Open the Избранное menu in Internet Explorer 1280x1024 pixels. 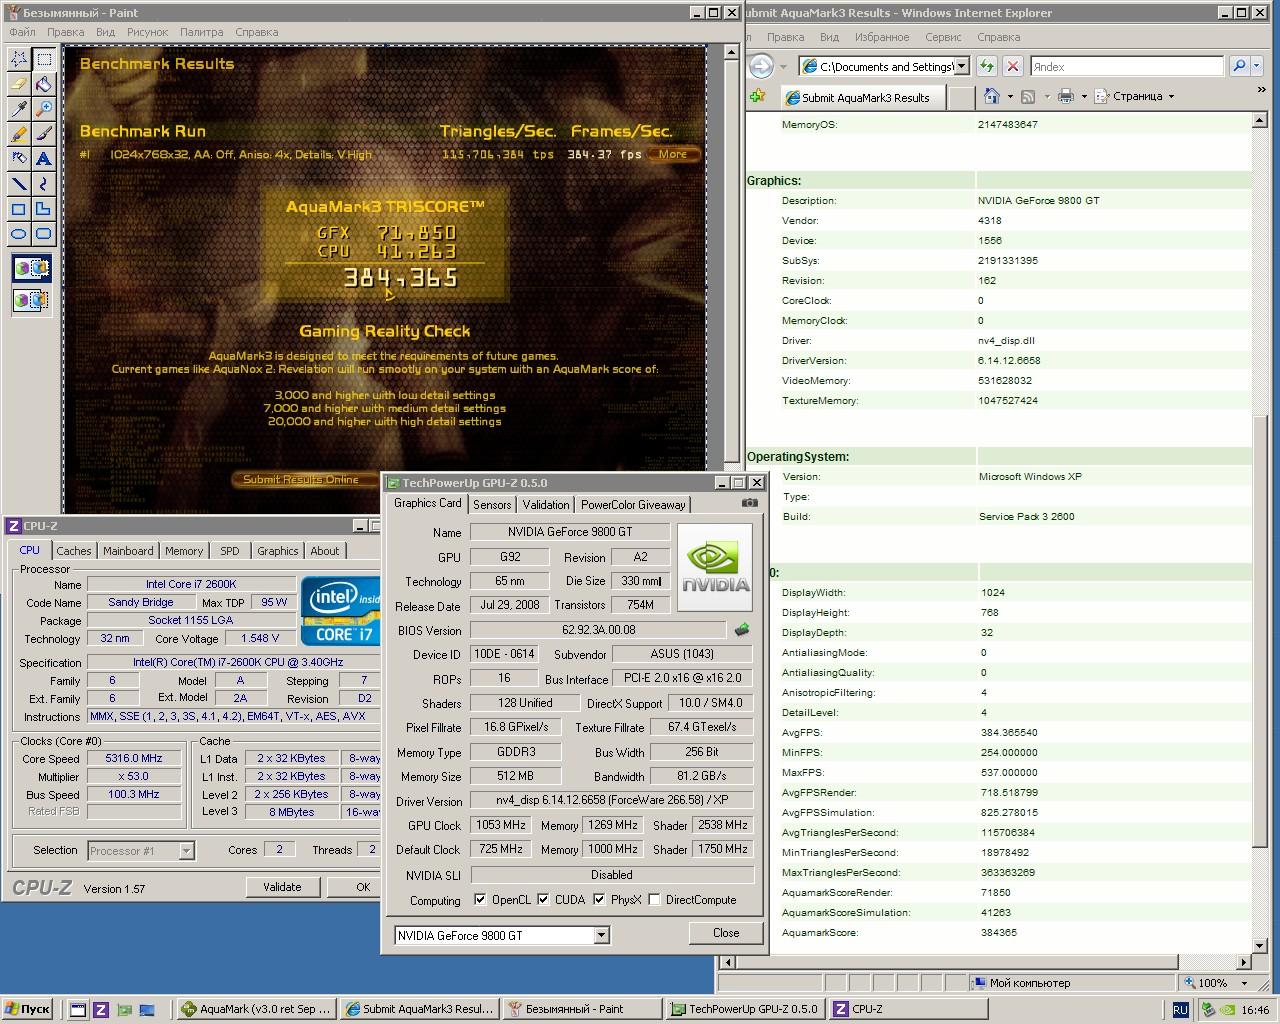(x=882, y=37)
